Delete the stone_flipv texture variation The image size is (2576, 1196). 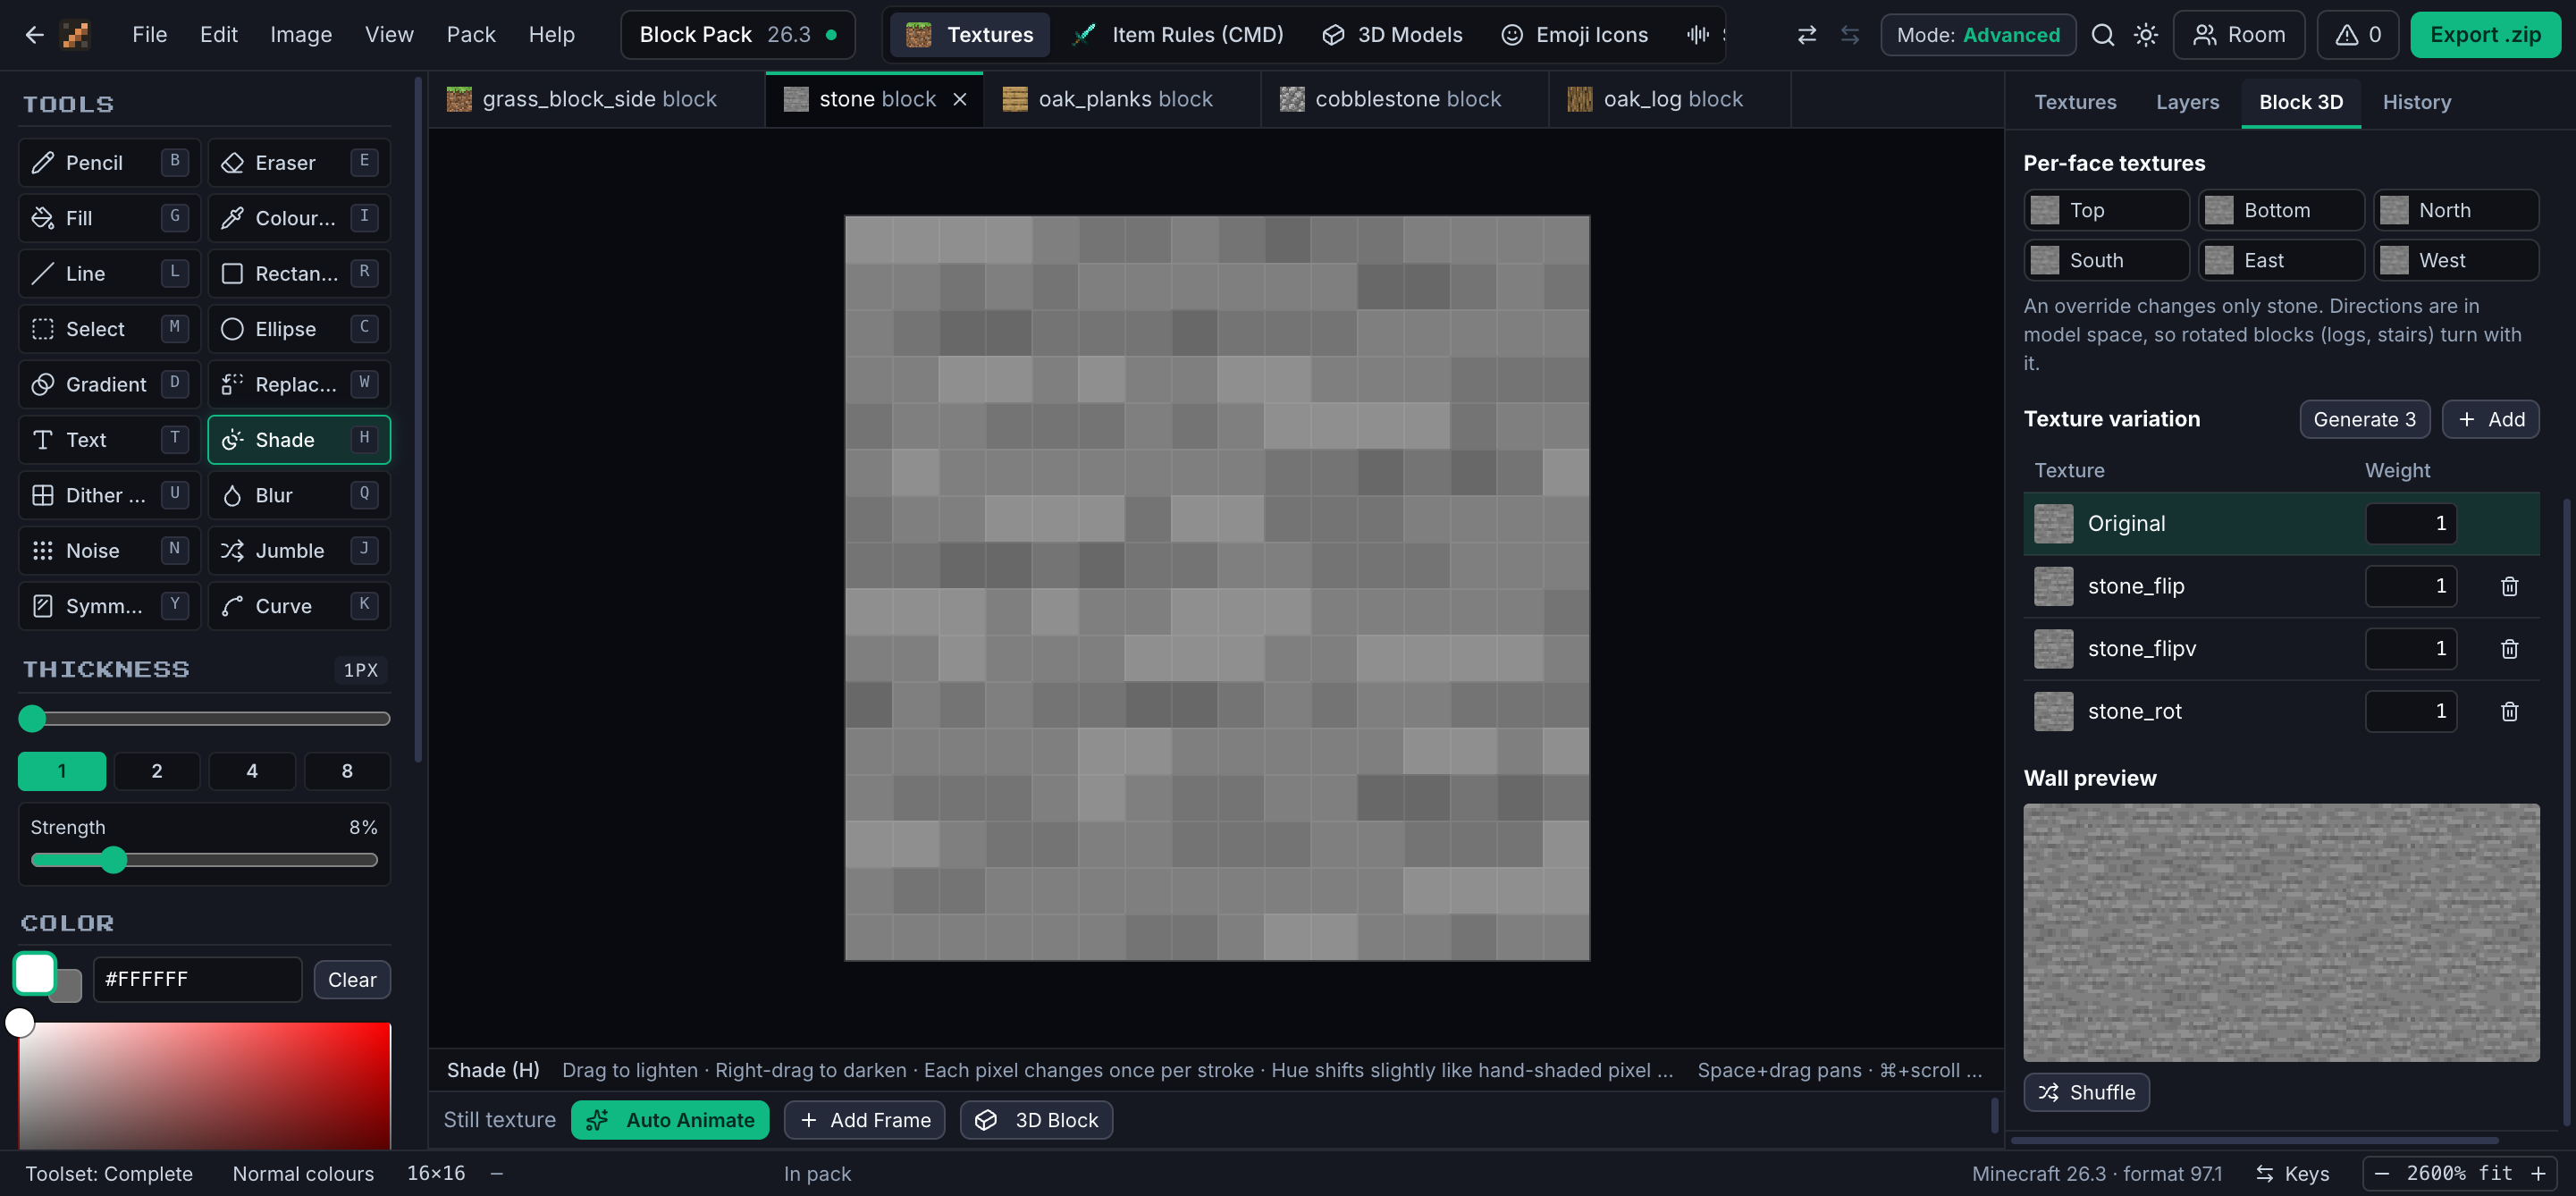point(2509,649)
